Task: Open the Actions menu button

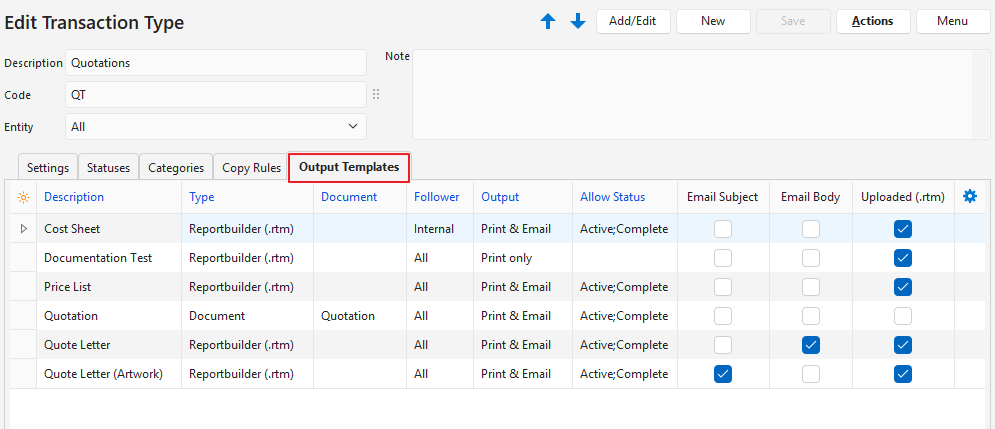Action: 872,21
